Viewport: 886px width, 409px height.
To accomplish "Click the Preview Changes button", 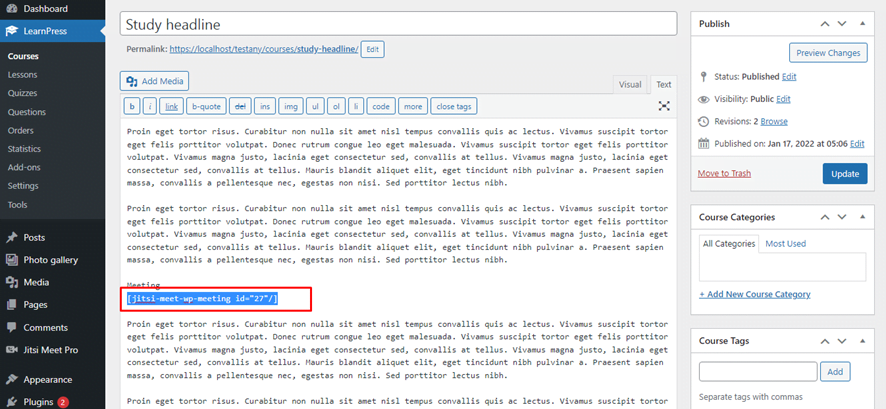I will point(828,53).
